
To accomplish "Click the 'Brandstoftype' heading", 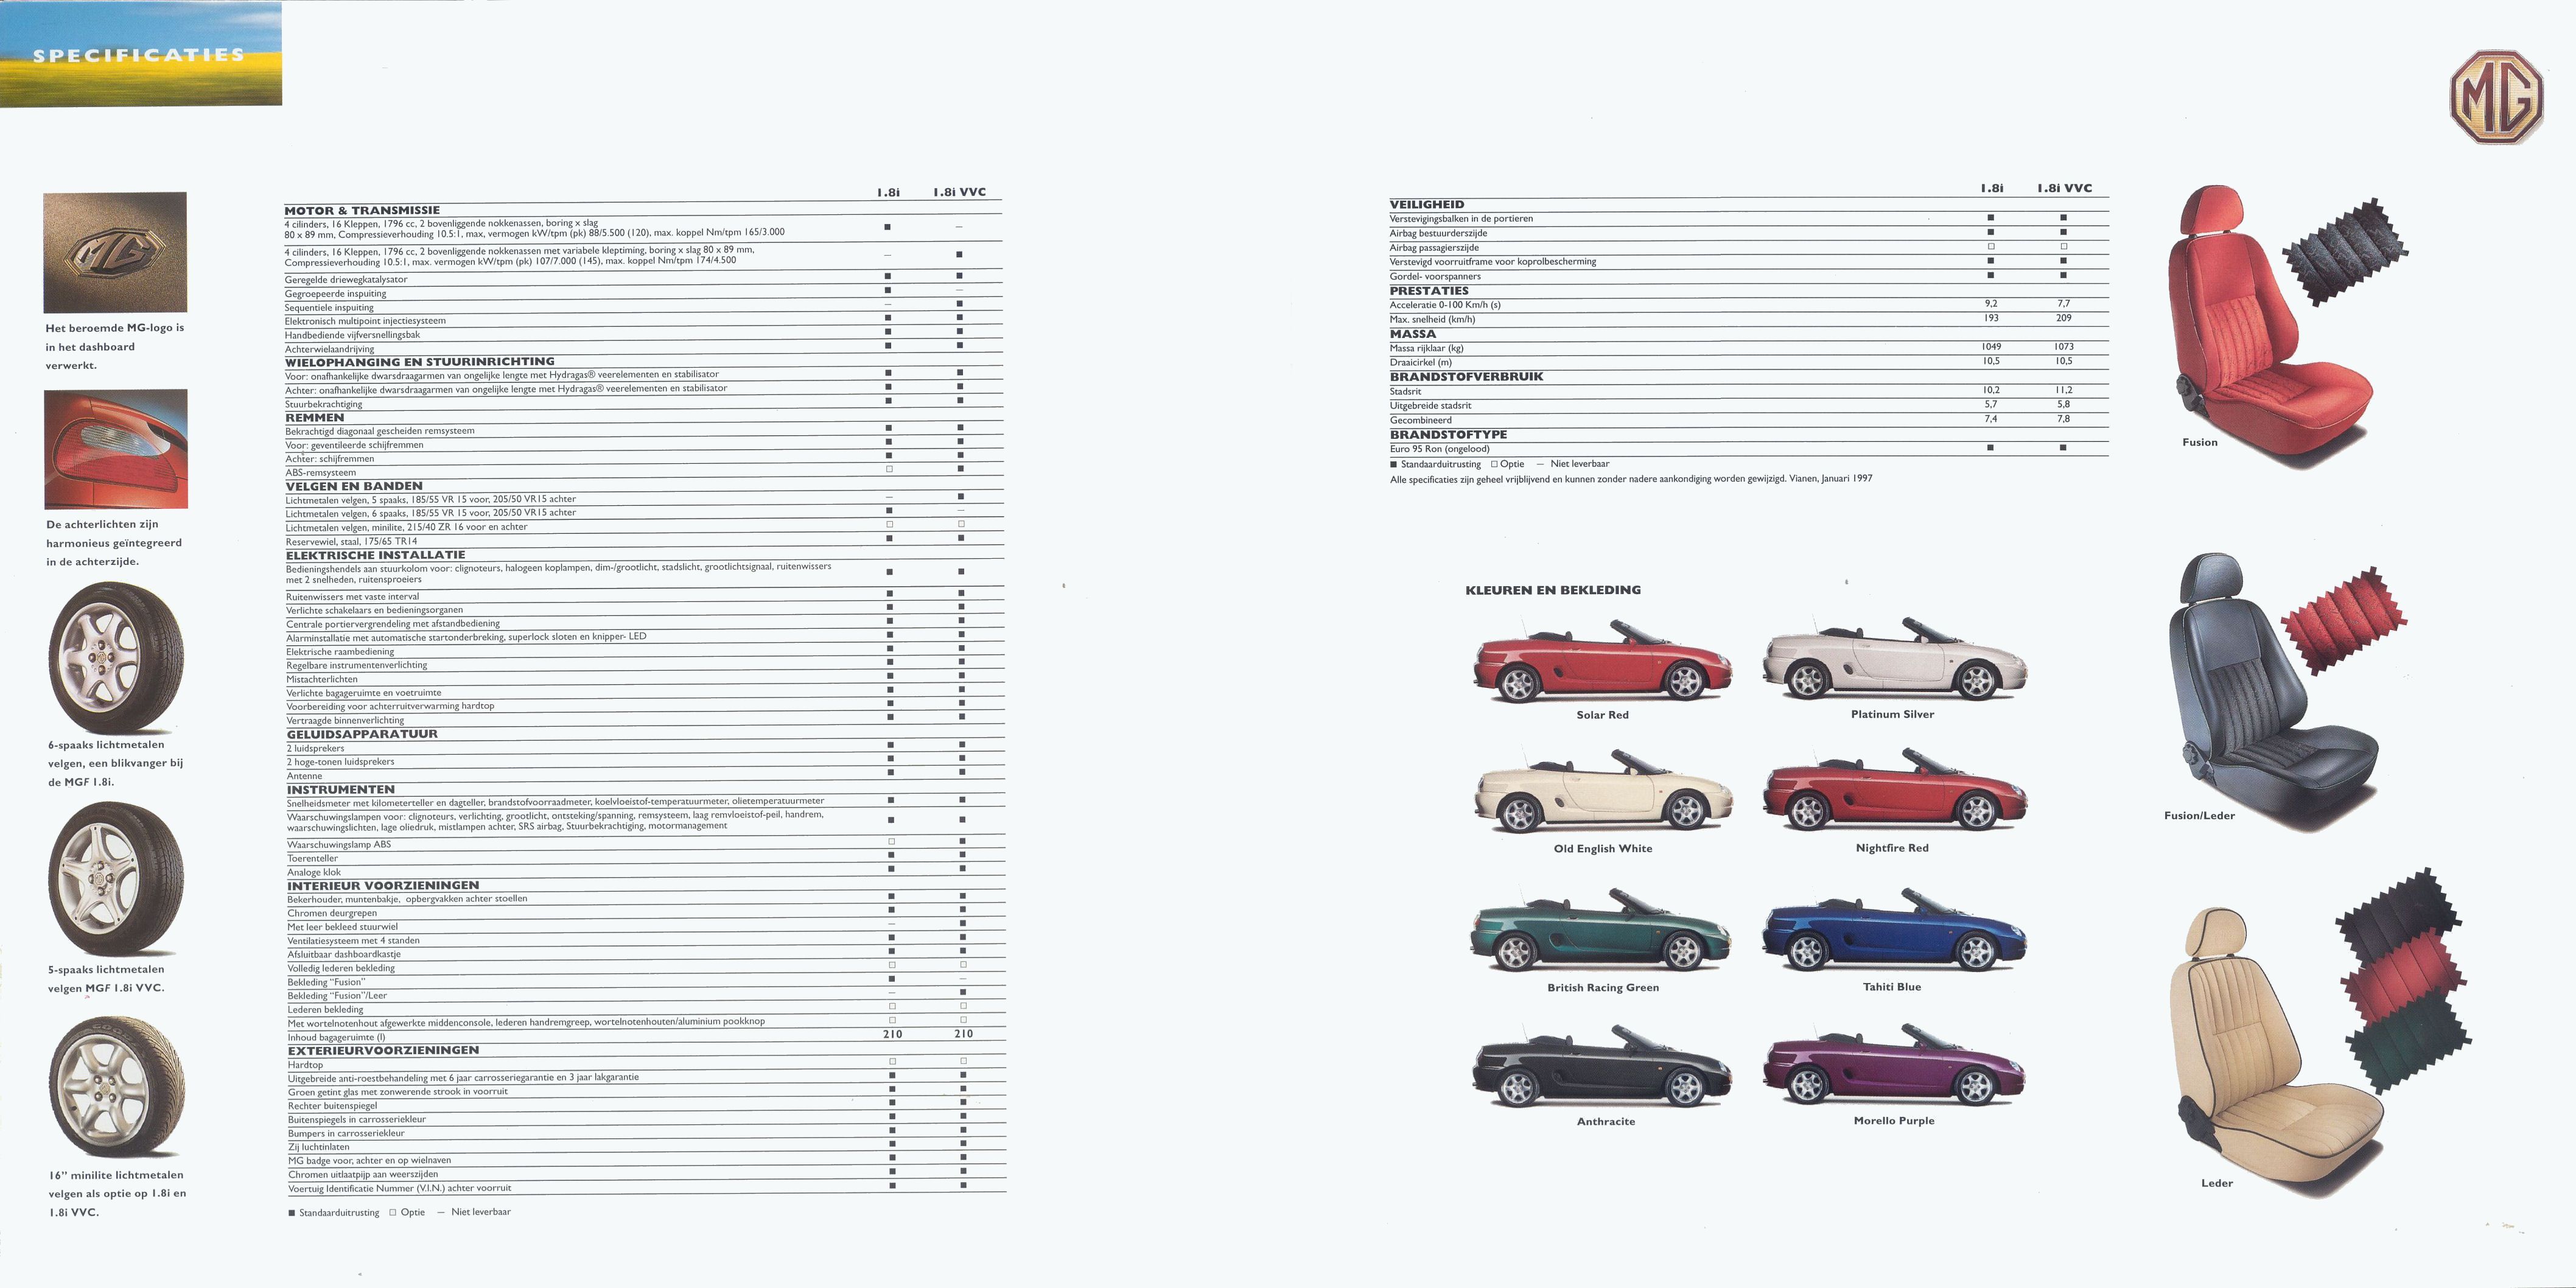I will point(1448,435).
